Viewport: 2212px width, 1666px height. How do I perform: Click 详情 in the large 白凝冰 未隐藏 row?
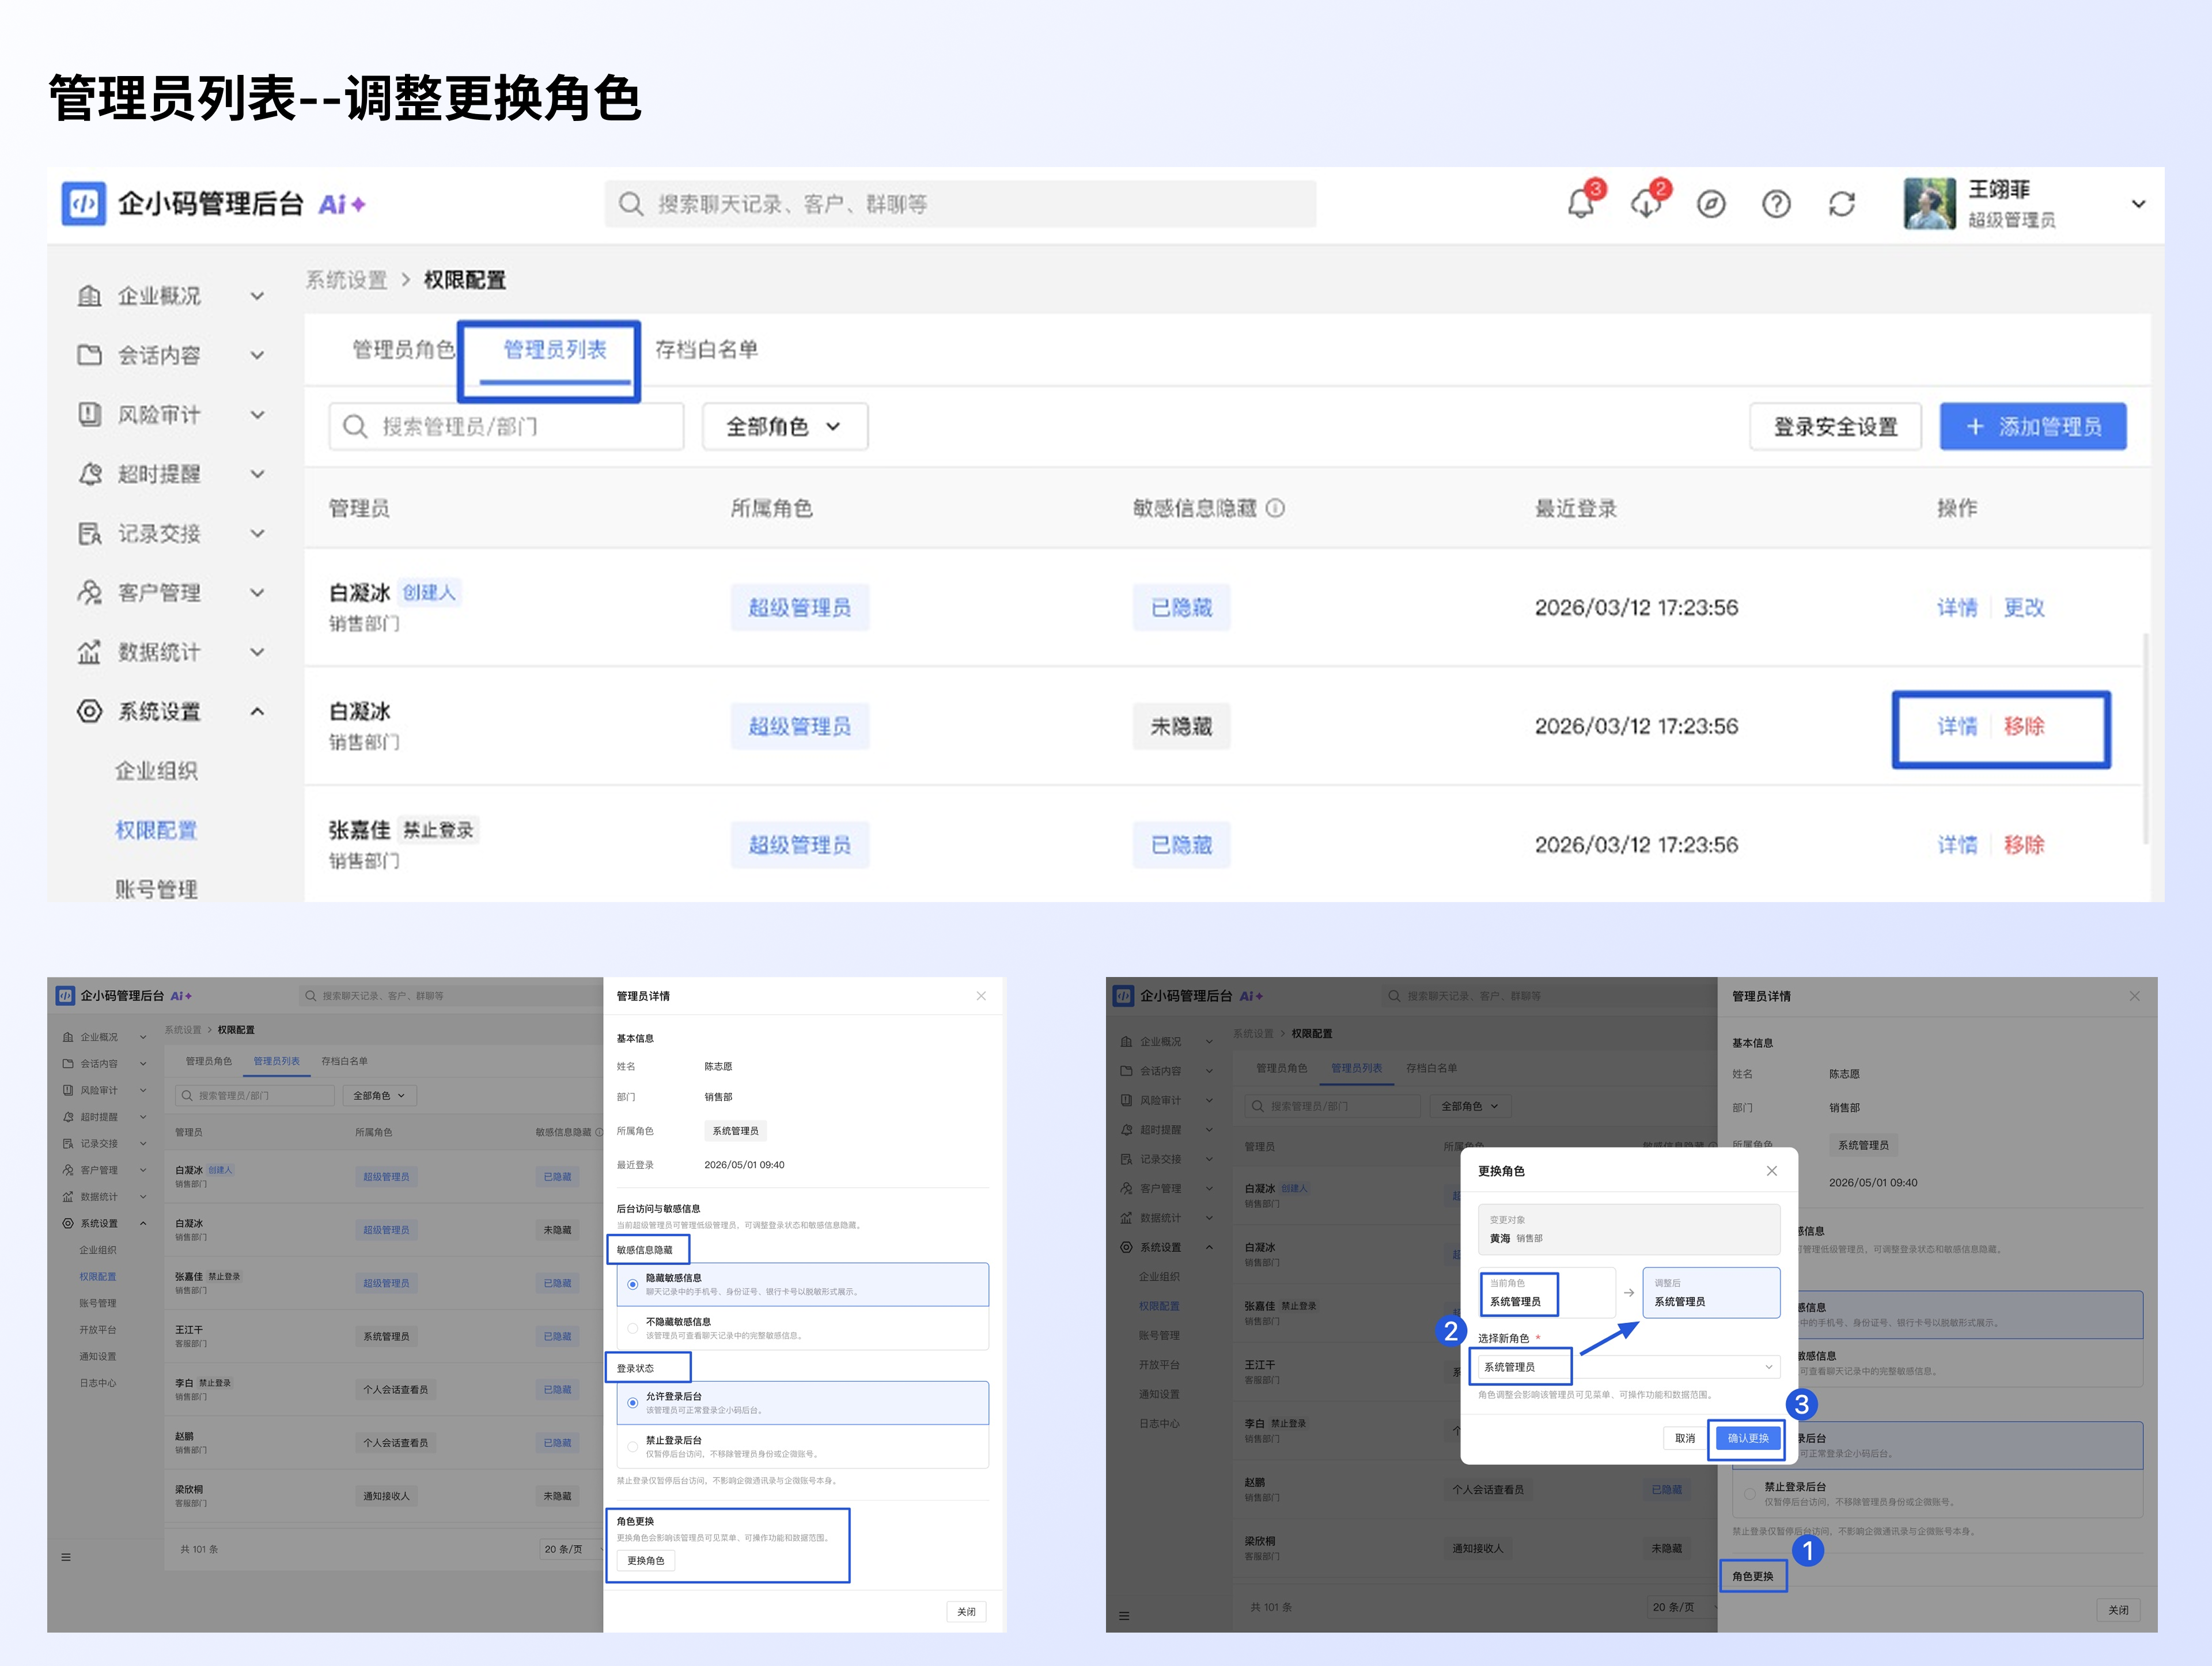pos(1957,726)
